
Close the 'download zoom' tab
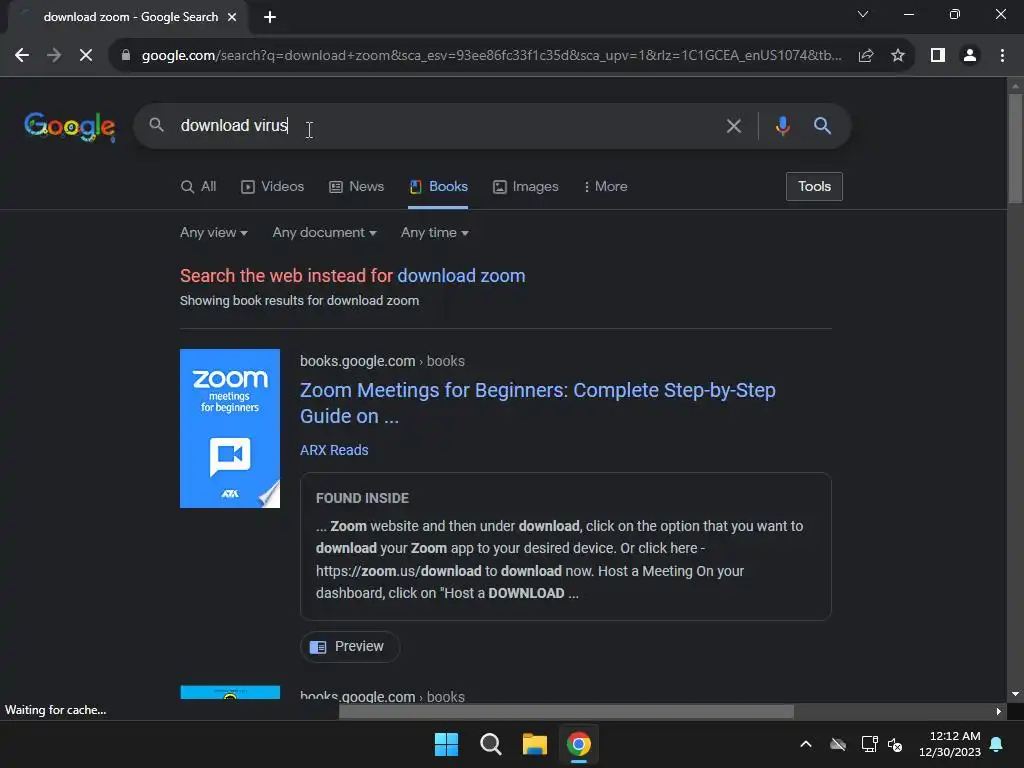click(x=232, y=17)
